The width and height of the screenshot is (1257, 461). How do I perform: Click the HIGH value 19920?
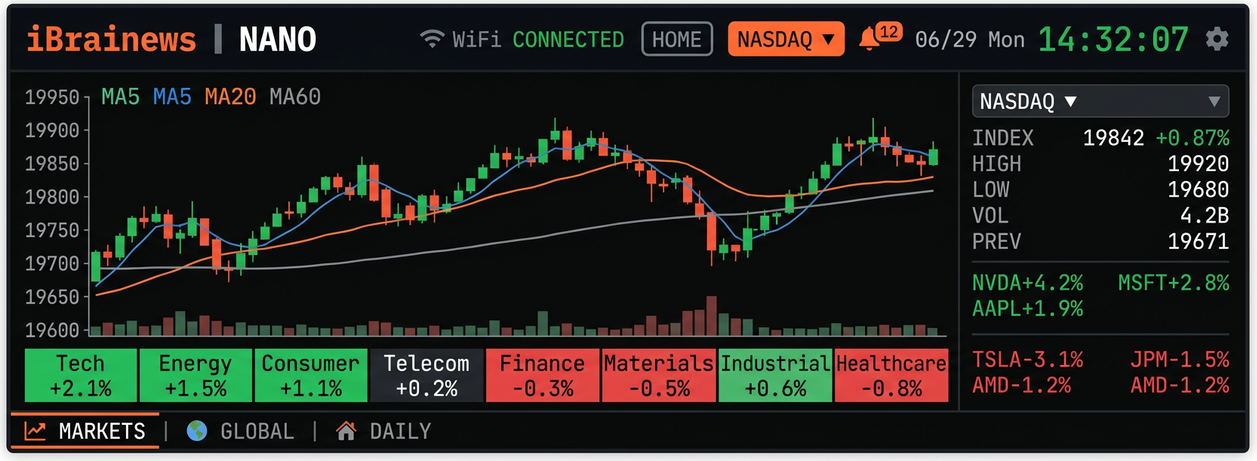click(1198, 164)
